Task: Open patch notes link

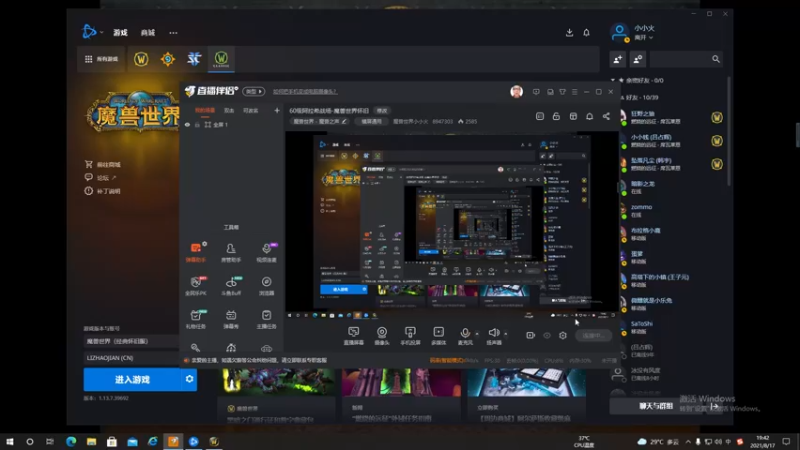Action: point(103,191)
